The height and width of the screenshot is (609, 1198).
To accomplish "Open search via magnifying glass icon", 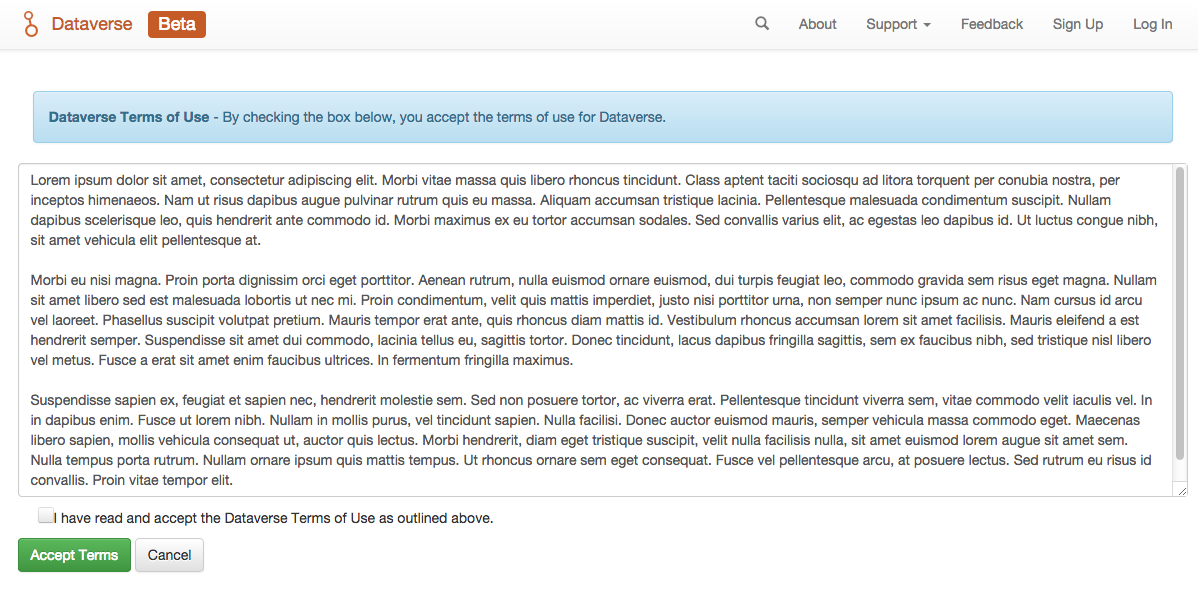I will [762, 24].
